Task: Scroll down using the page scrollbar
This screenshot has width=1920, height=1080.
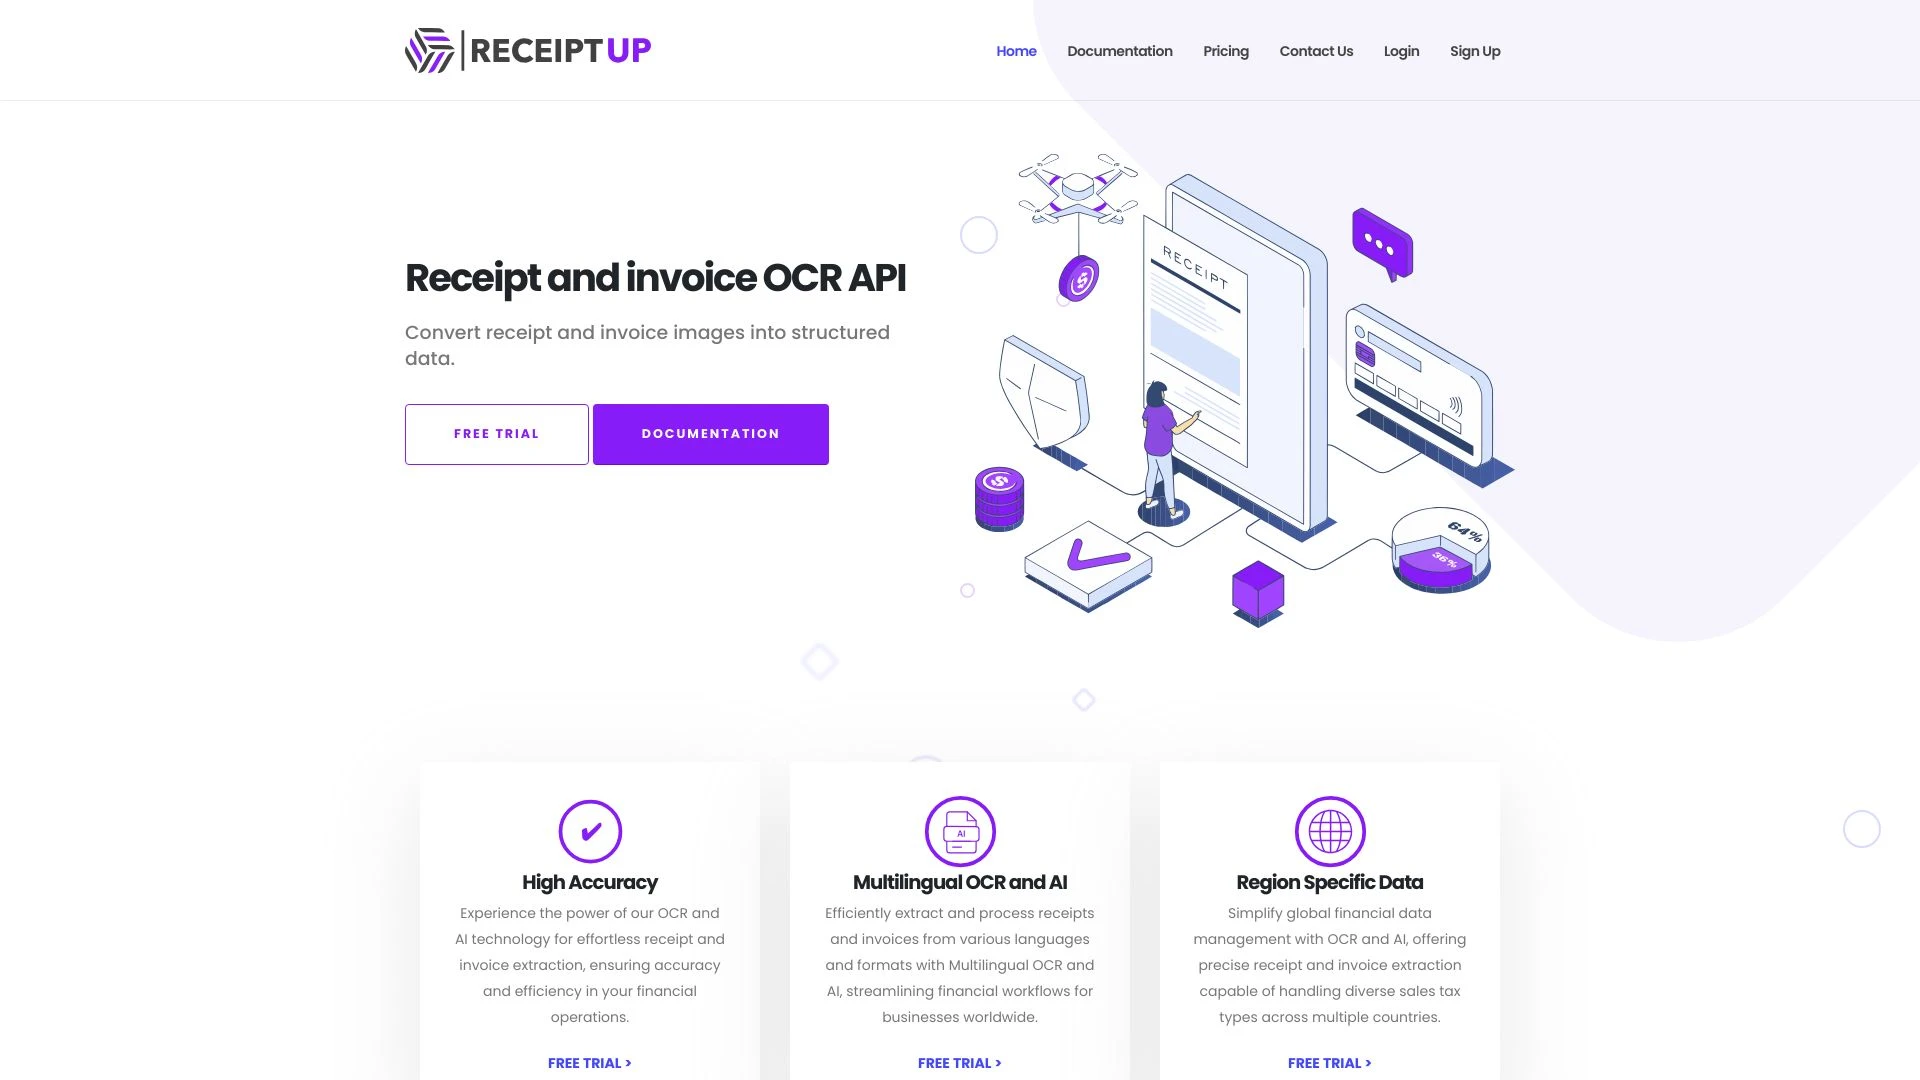Action: (x=1915, y=828)
